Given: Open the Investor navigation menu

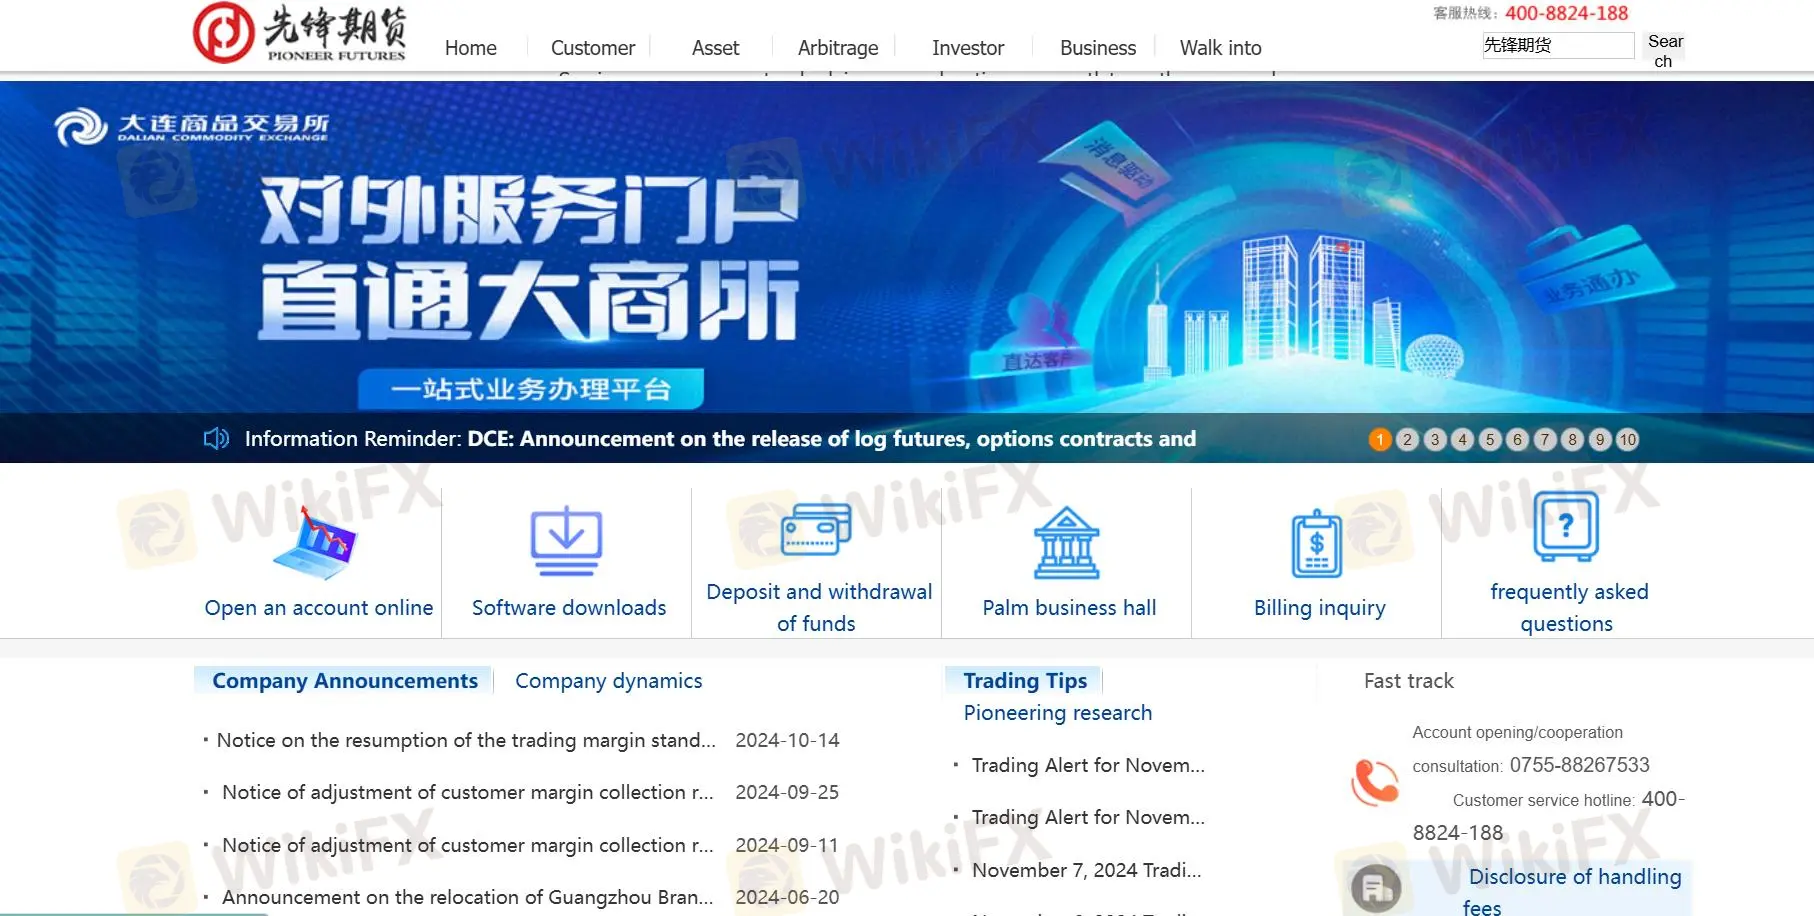Looking at the screenshot, I should [x=967, y=48].
